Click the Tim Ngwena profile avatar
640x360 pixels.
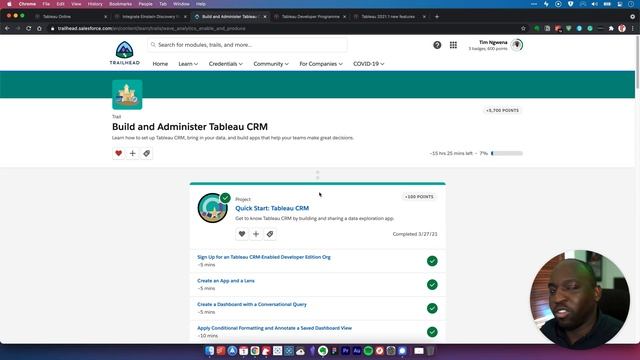pyautogui.click(x=517, y=45)
